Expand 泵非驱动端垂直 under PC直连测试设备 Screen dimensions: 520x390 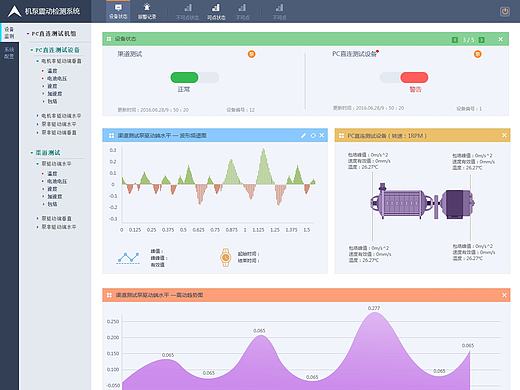(x=38, y=133)
